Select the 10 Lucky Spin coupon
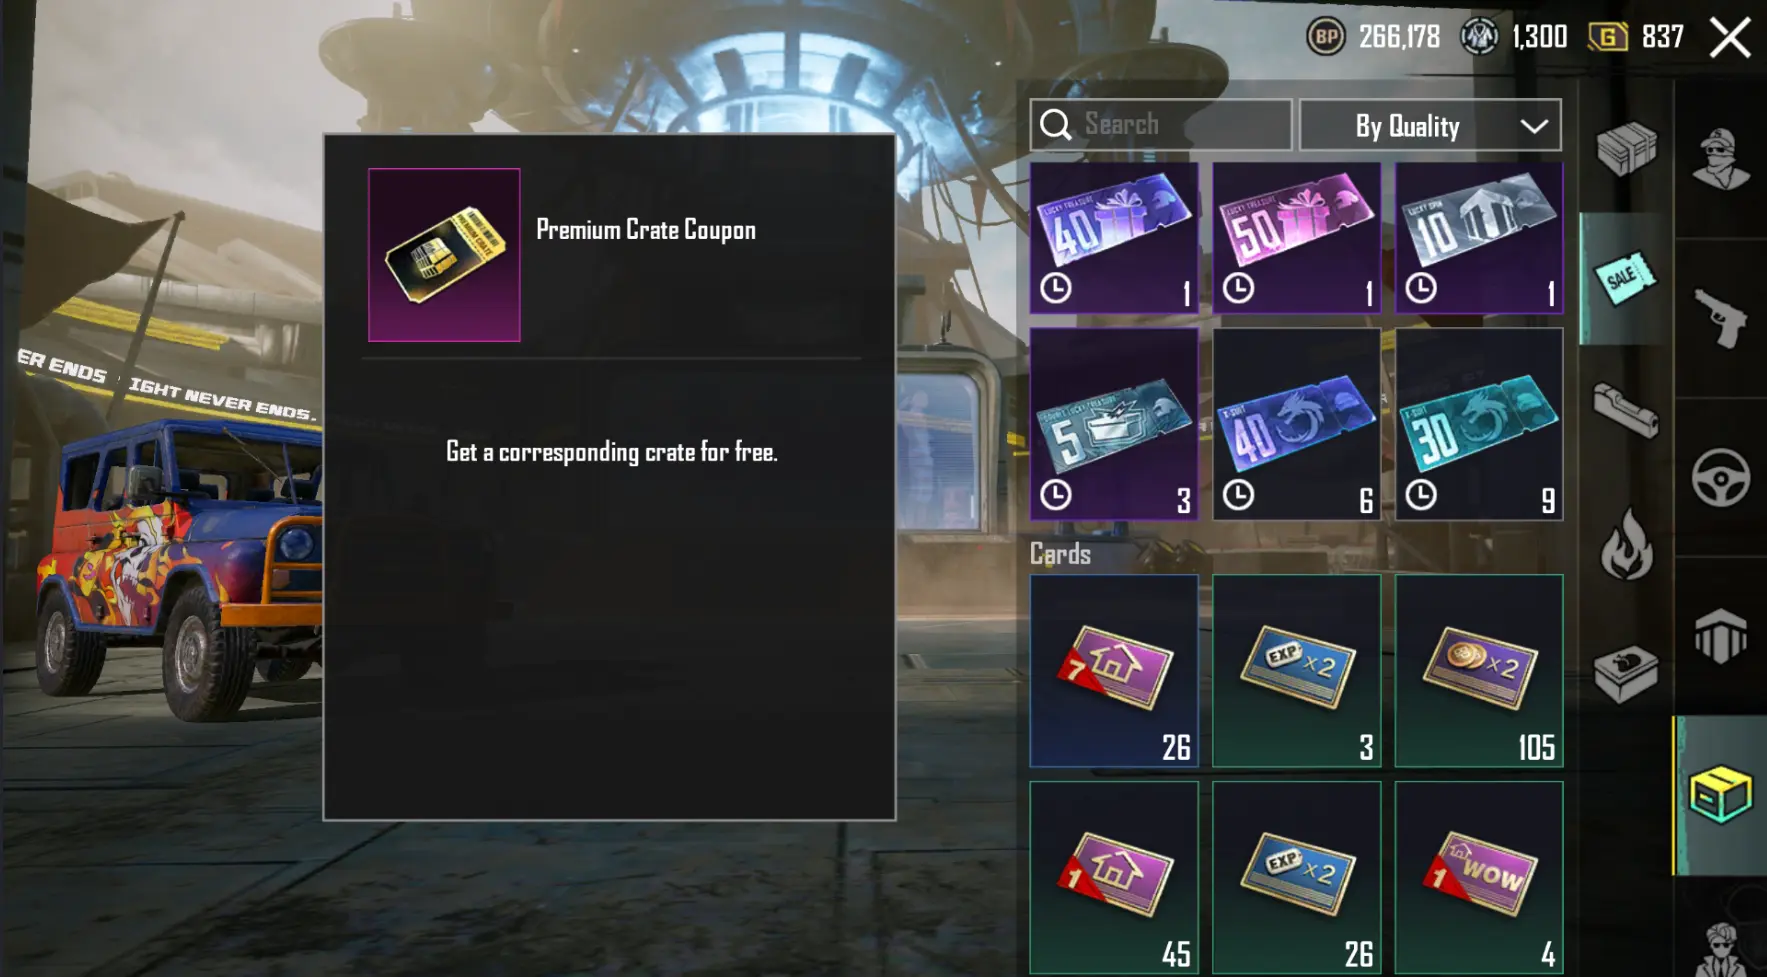Image resolution: width=1767 pixels, height=977 pixels. tap(1479, 238)
